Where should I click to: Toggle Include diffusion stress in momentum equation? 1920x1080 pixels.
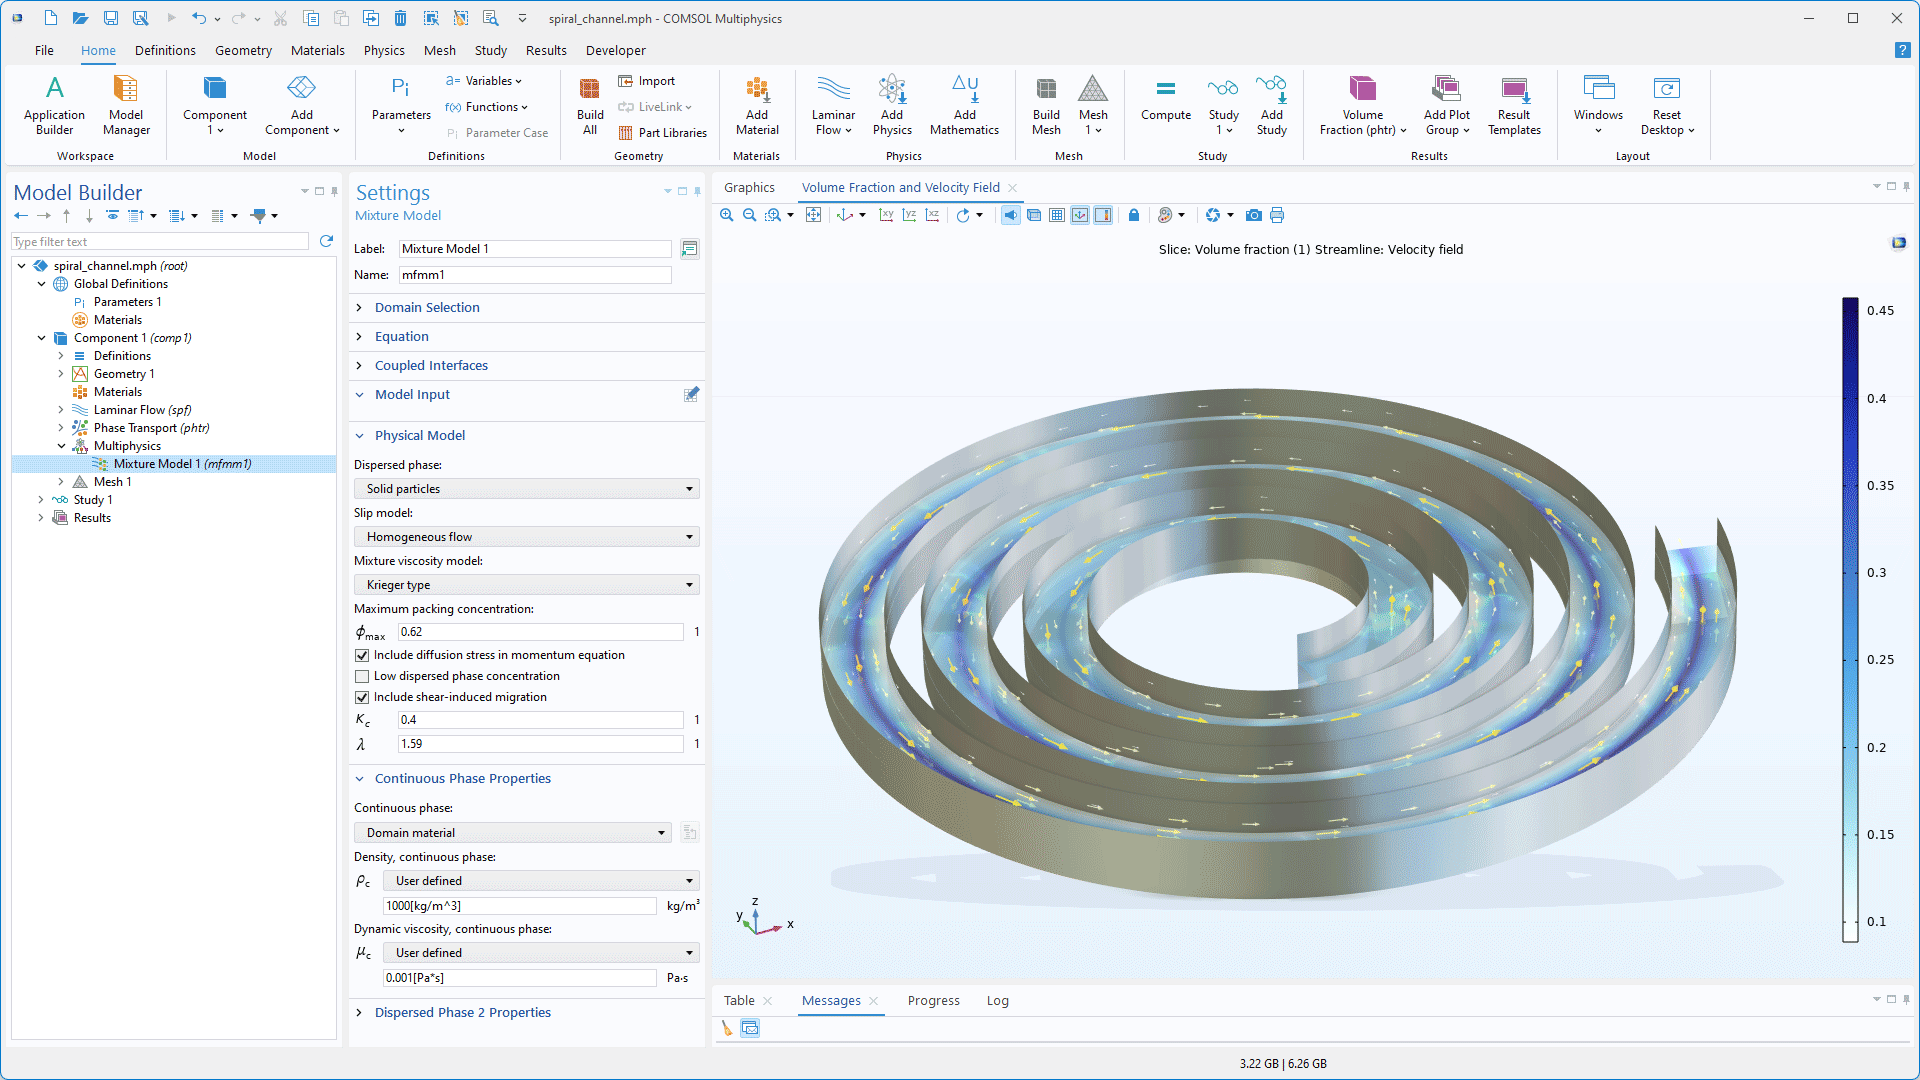point(362,655)
